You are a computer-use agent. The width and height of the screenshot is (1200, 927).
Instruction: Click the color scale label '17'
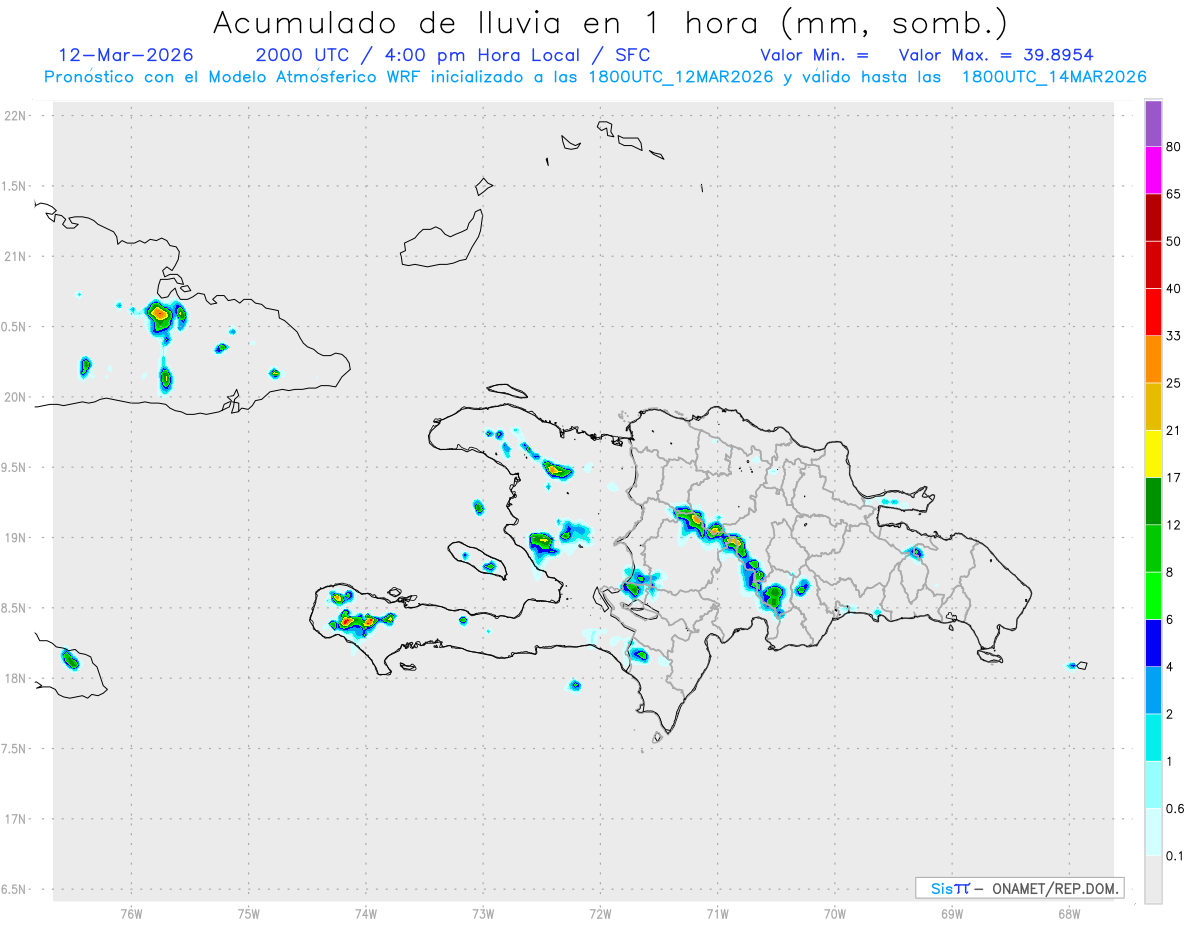[1174, 478]
